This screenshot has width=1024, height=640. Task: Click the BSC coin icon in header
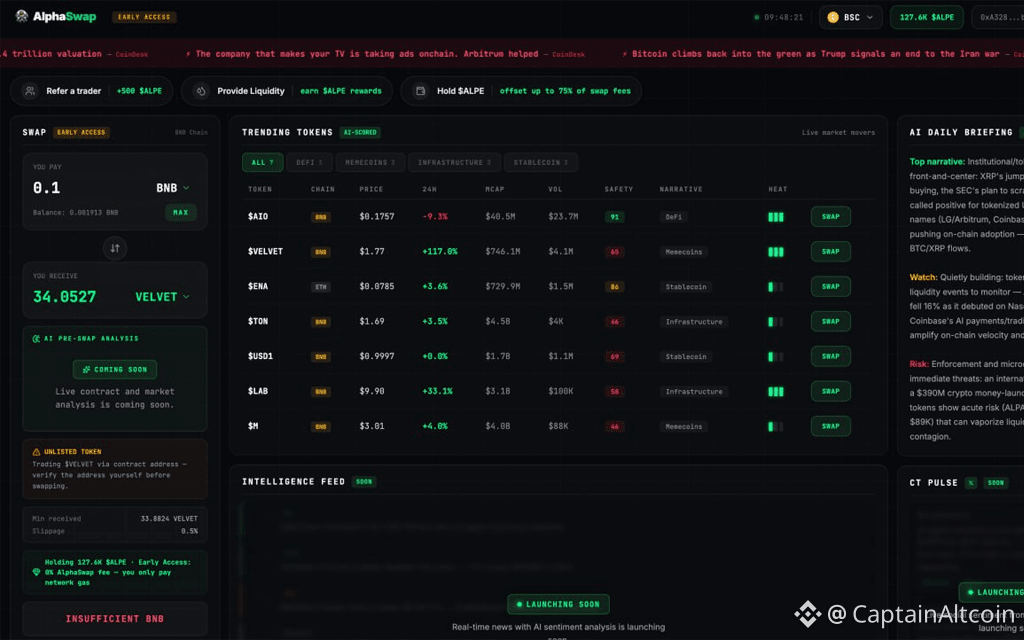833,18
